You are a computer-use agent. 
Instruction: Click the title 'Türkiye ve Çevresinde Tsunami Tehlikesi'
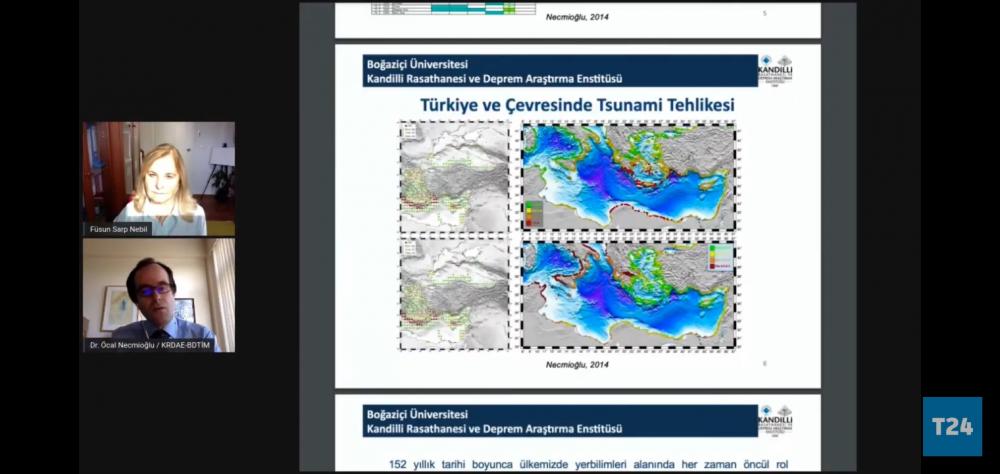pyautogui.click(x=577, y=105)
